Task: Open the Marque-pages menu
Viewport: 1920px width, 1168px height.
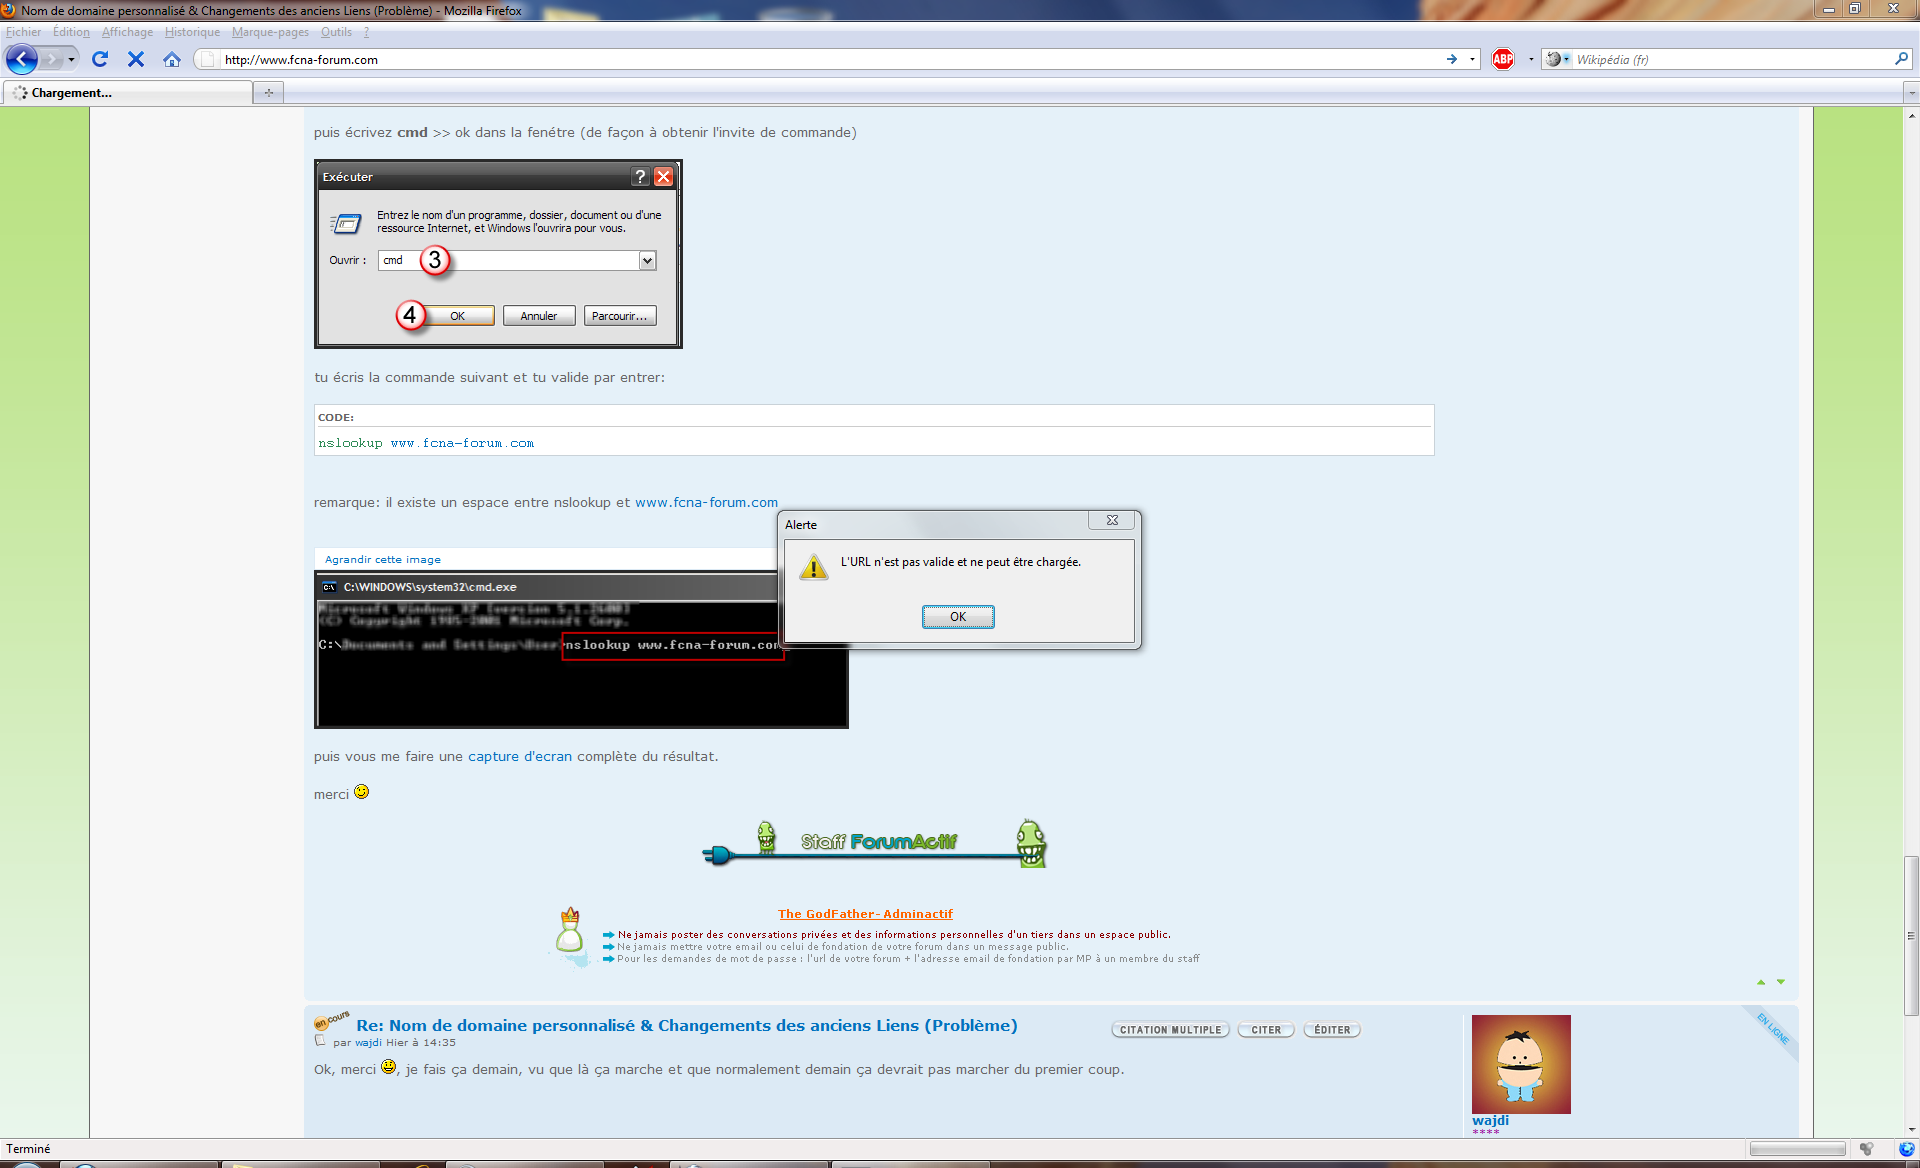Action: pos(270,32)
